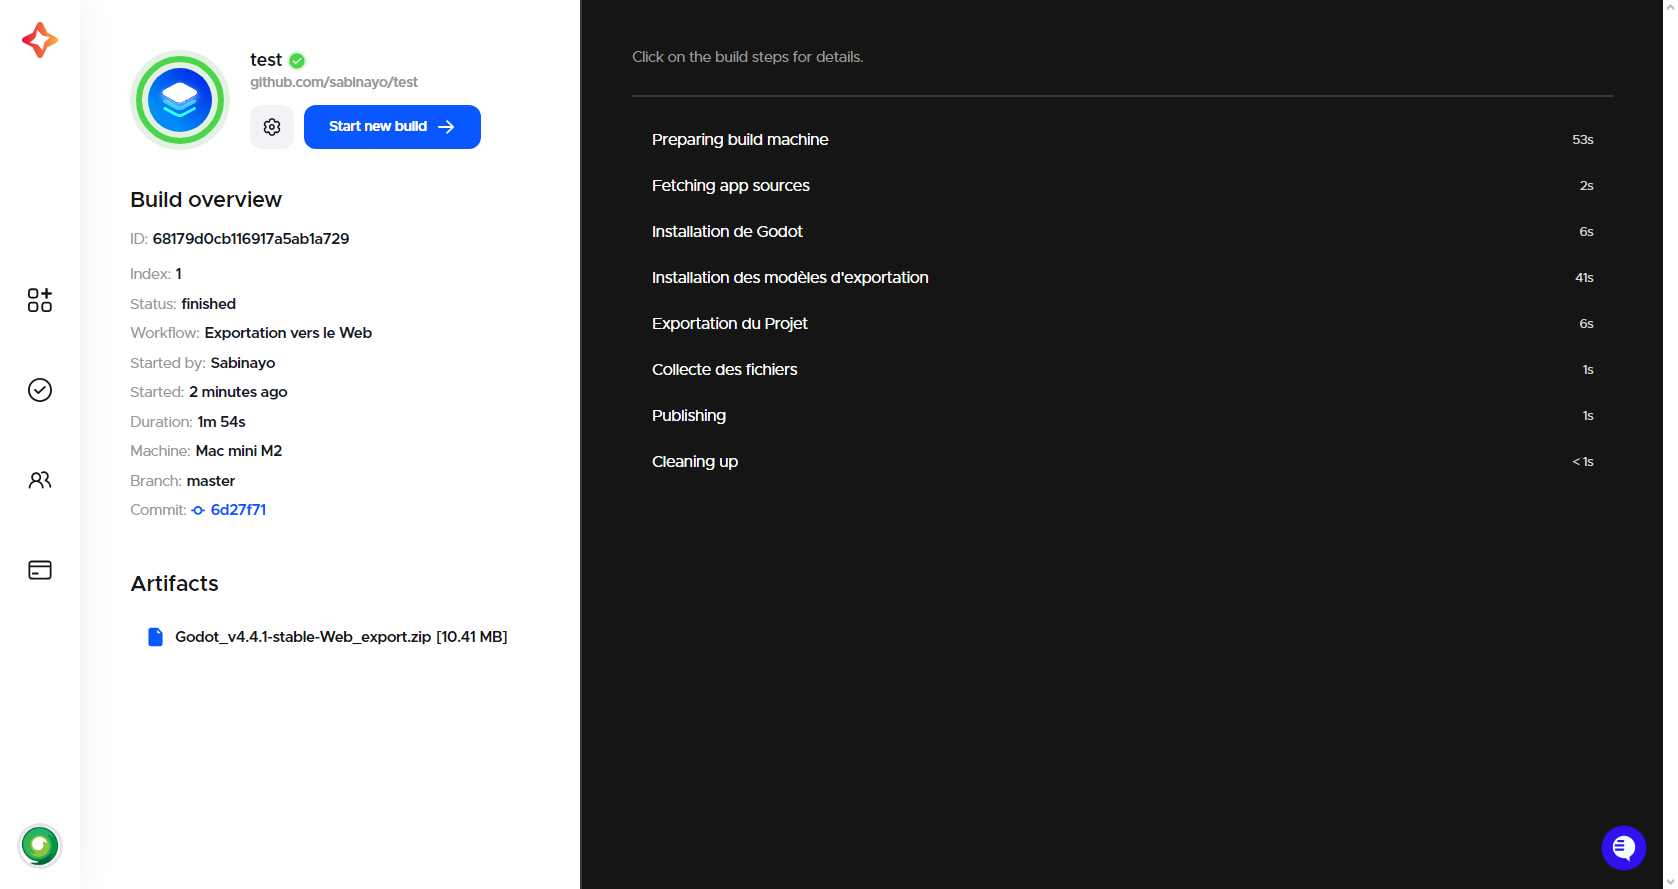This screenshot has height=889, width=1678.
Task: Expand the Fetching app sources step
Action: 1122,186
